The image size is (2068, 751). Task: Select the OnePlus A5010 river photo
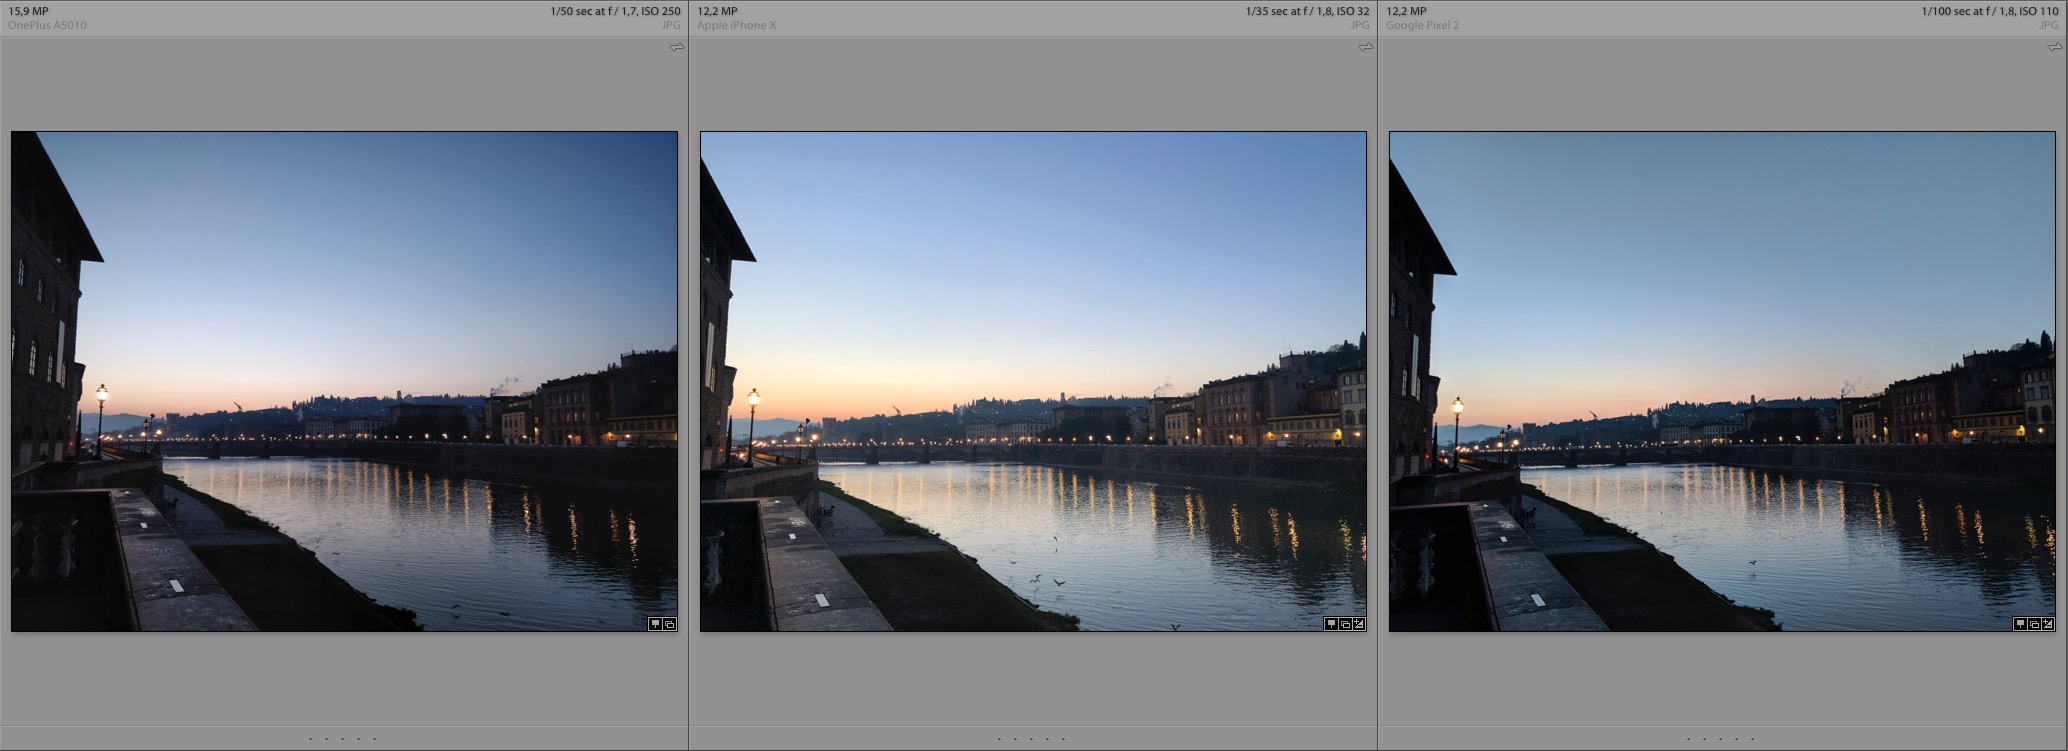(344, 381)
